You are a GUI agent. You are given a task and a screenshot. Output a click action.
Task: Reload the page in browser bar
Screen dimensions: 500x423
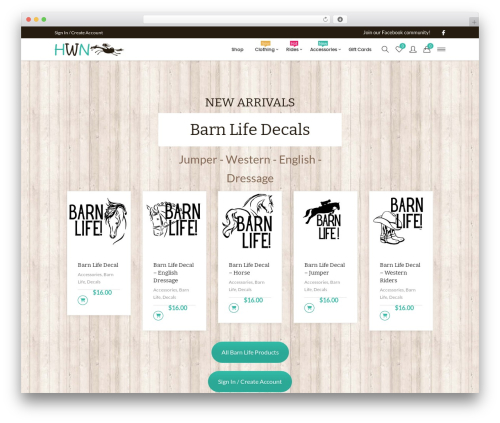pyautogui.click(x=325, y=19)
